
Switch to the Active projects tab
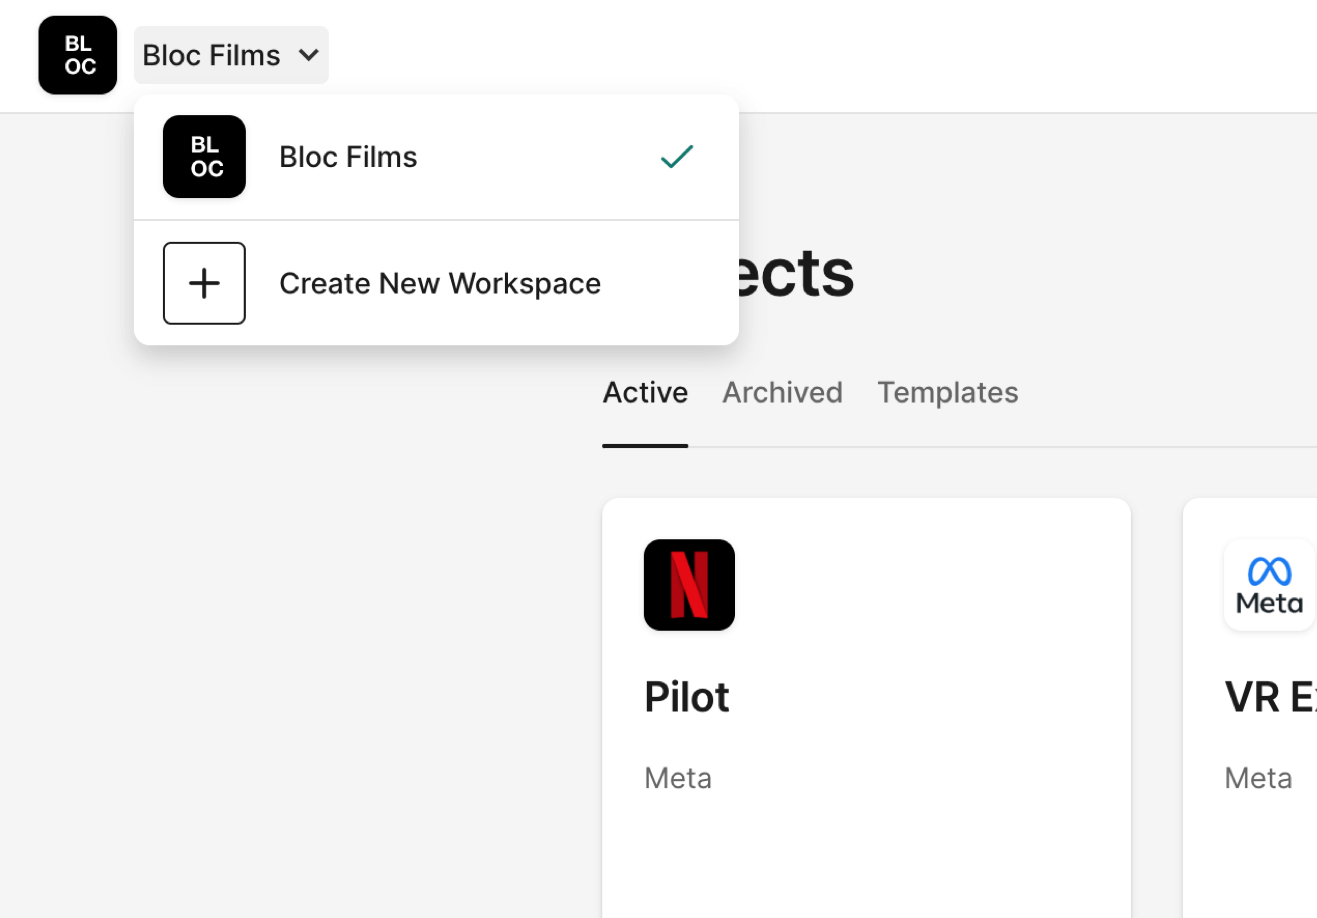pyautogui.click(x=644, y=393)
